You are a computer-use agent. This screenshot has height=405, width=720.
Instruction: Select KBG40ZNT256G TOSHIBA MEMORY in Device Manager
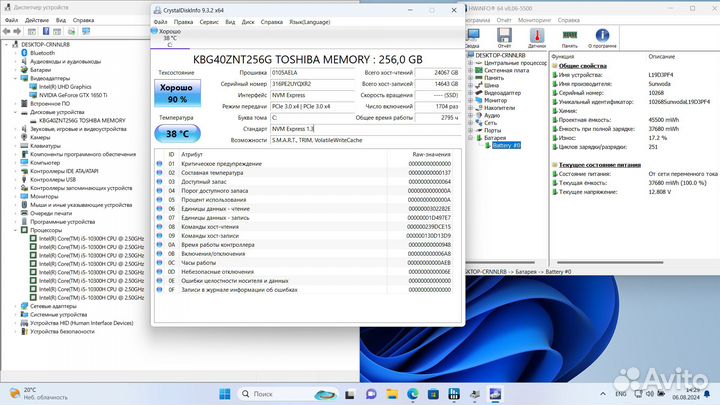click(x=82, y=120)
